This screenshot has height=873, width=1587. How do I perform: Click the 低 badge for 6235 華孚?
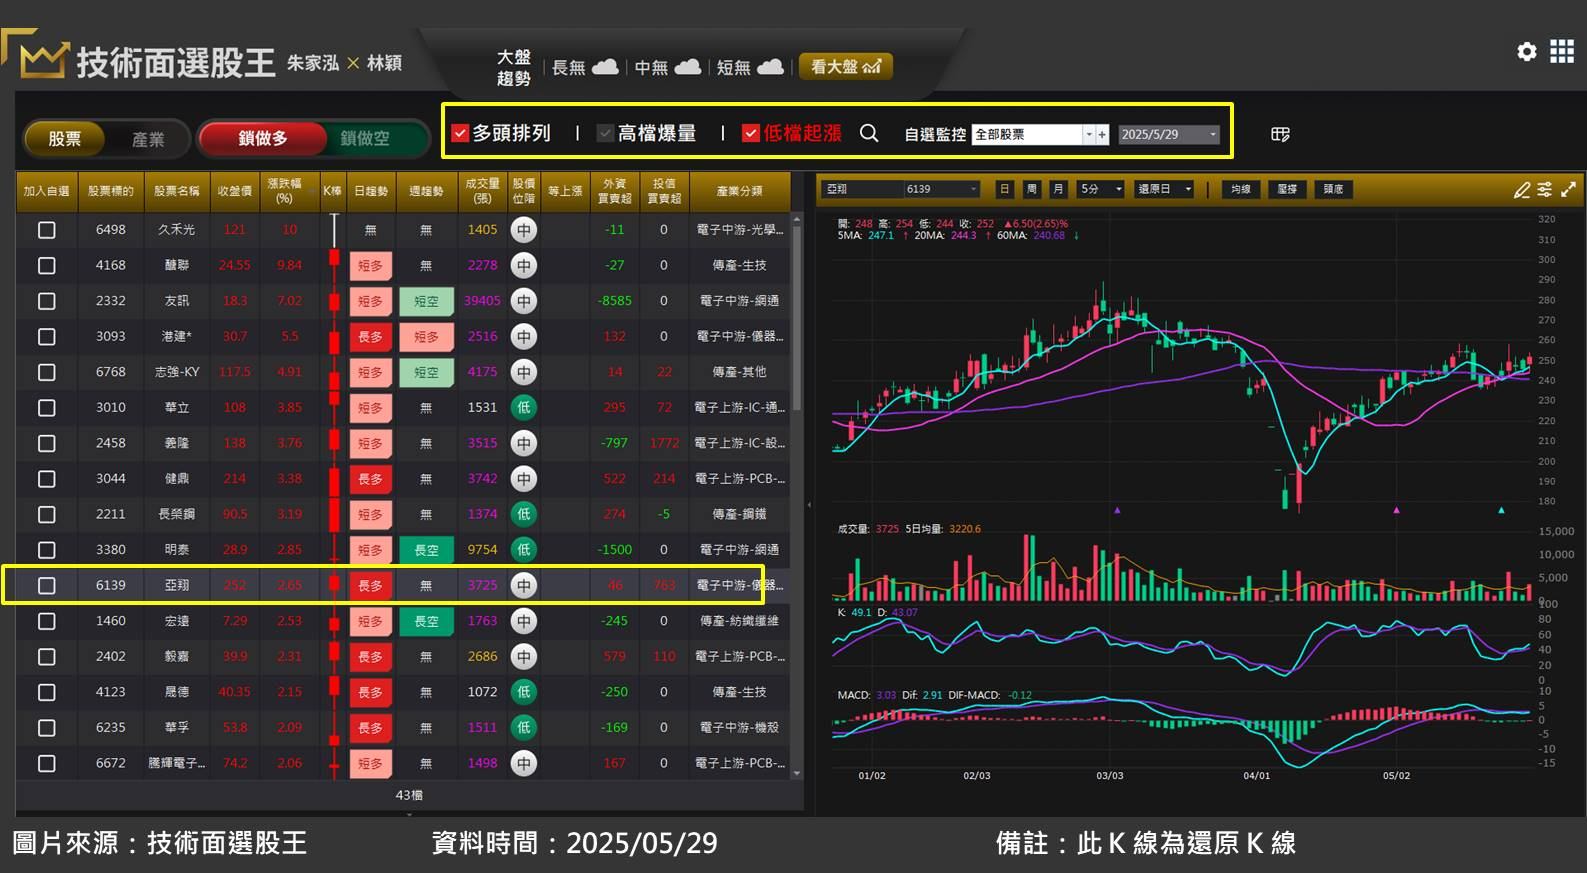(x=523, y=728)
